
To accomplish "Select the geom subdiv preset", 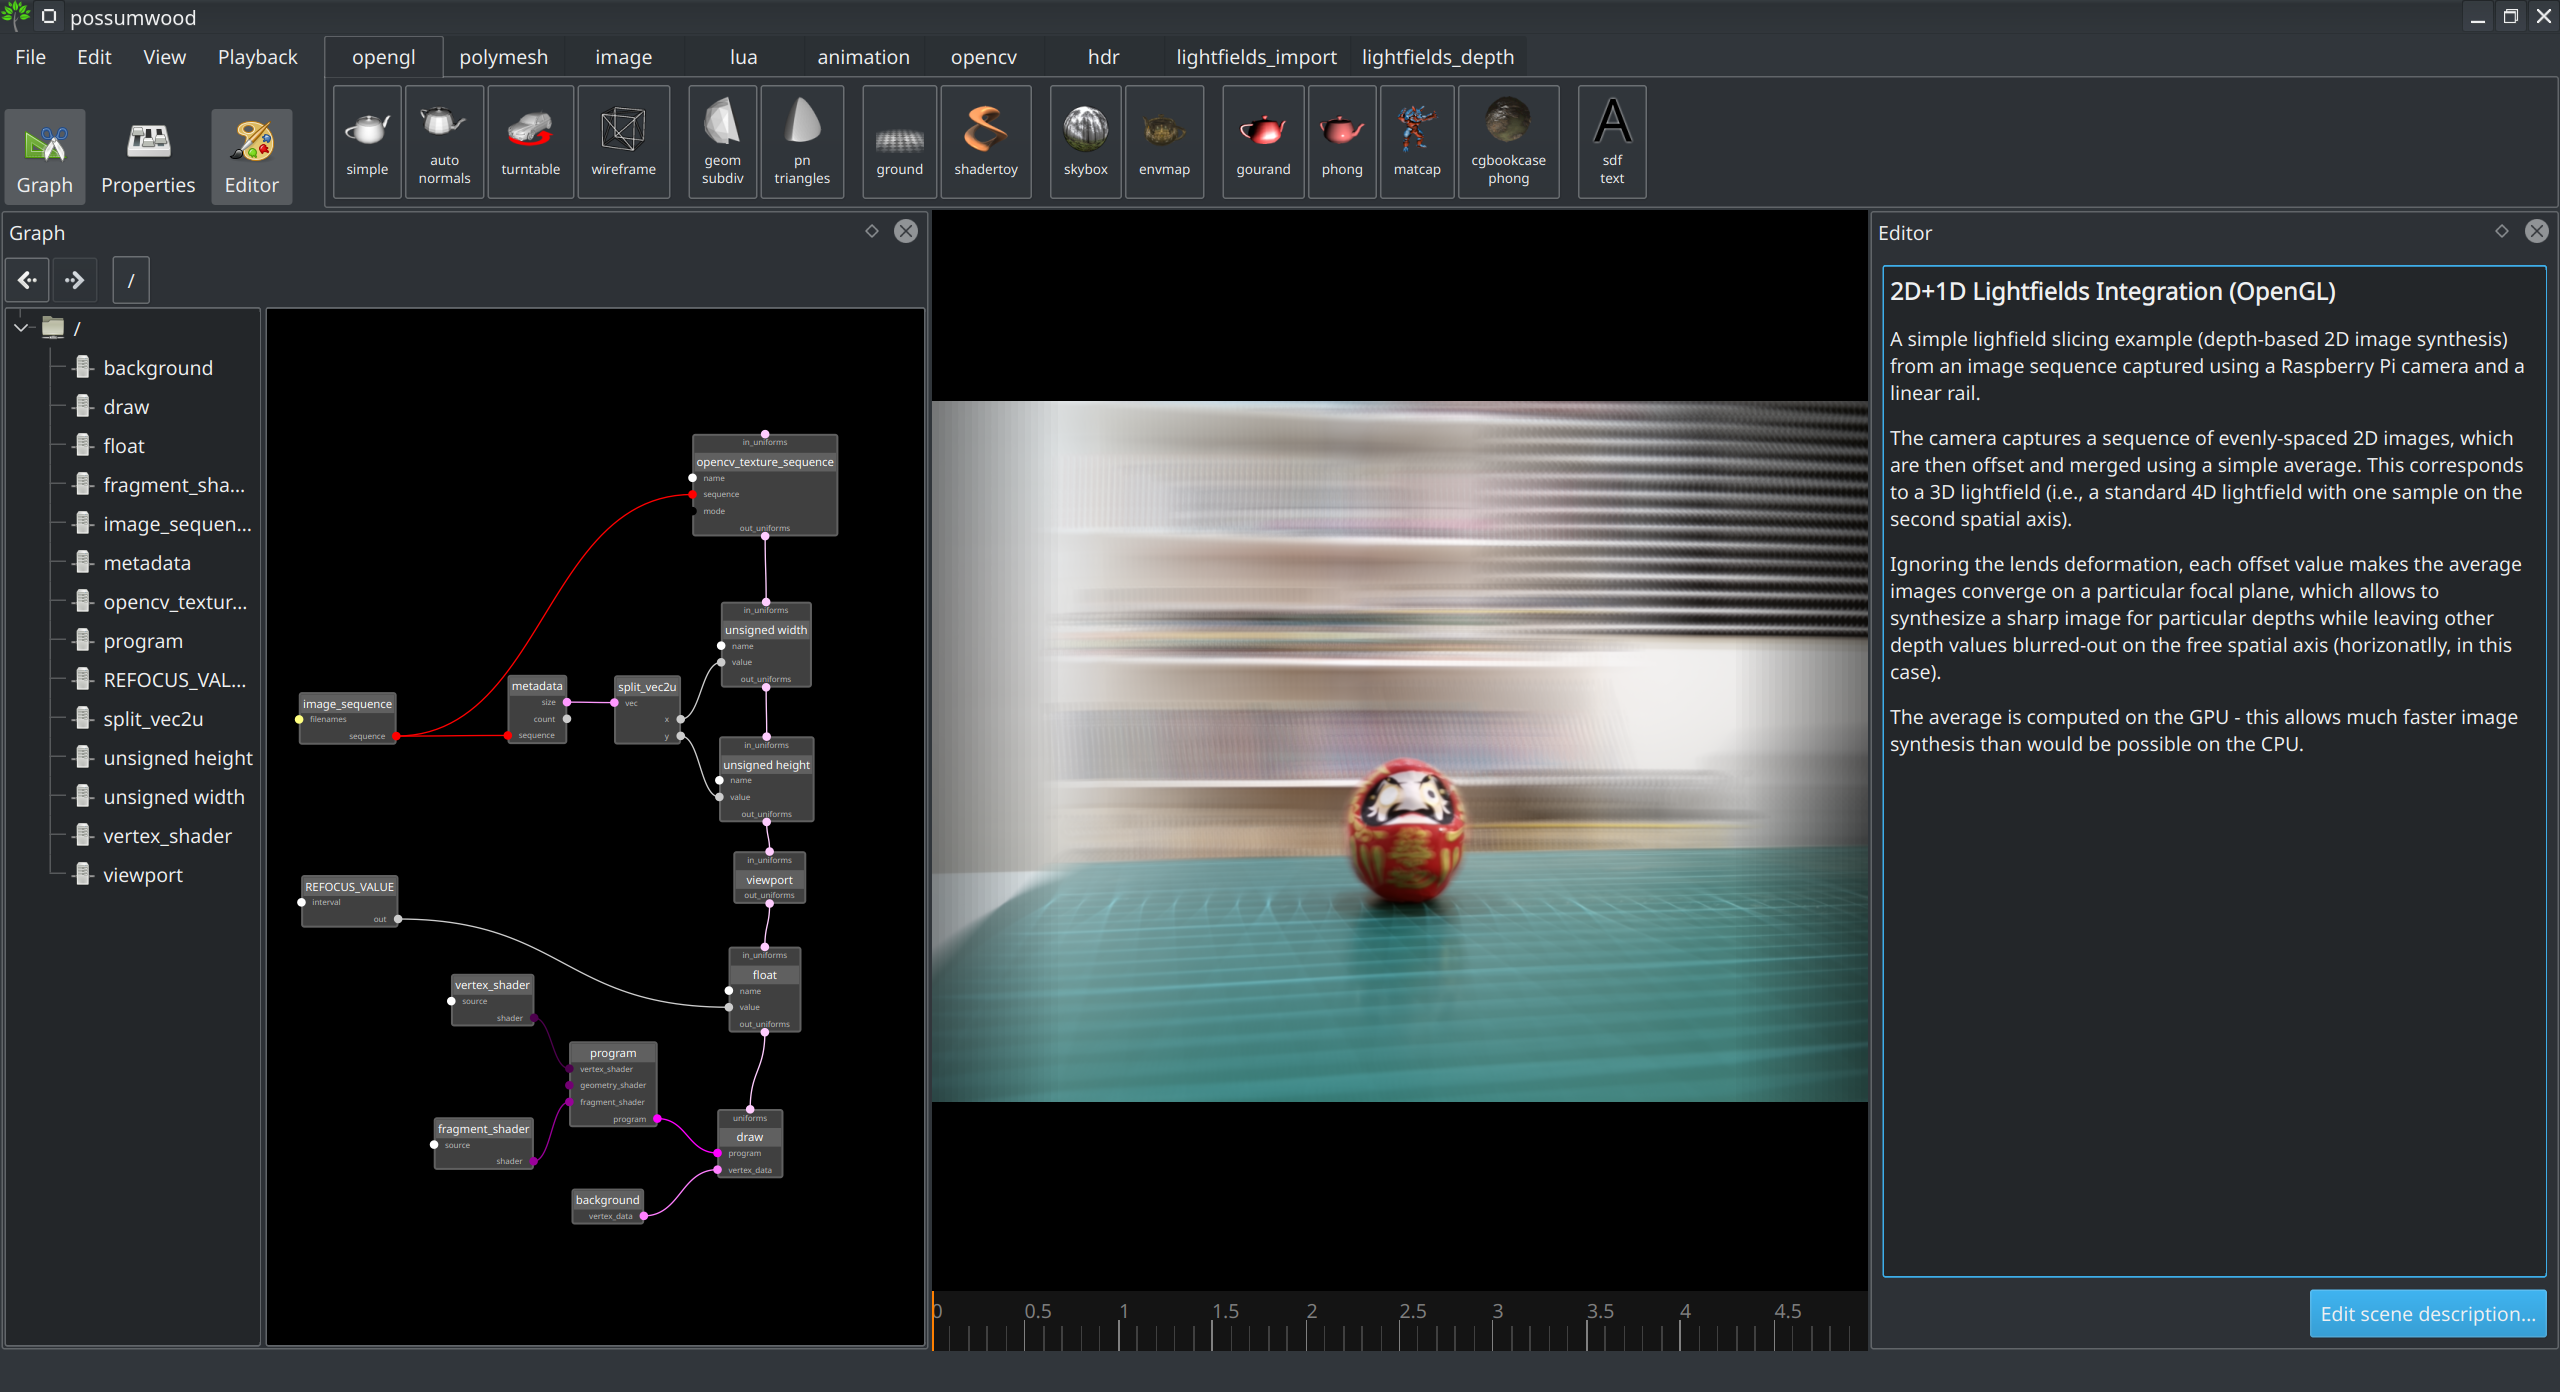I will [x=722, y=142].
